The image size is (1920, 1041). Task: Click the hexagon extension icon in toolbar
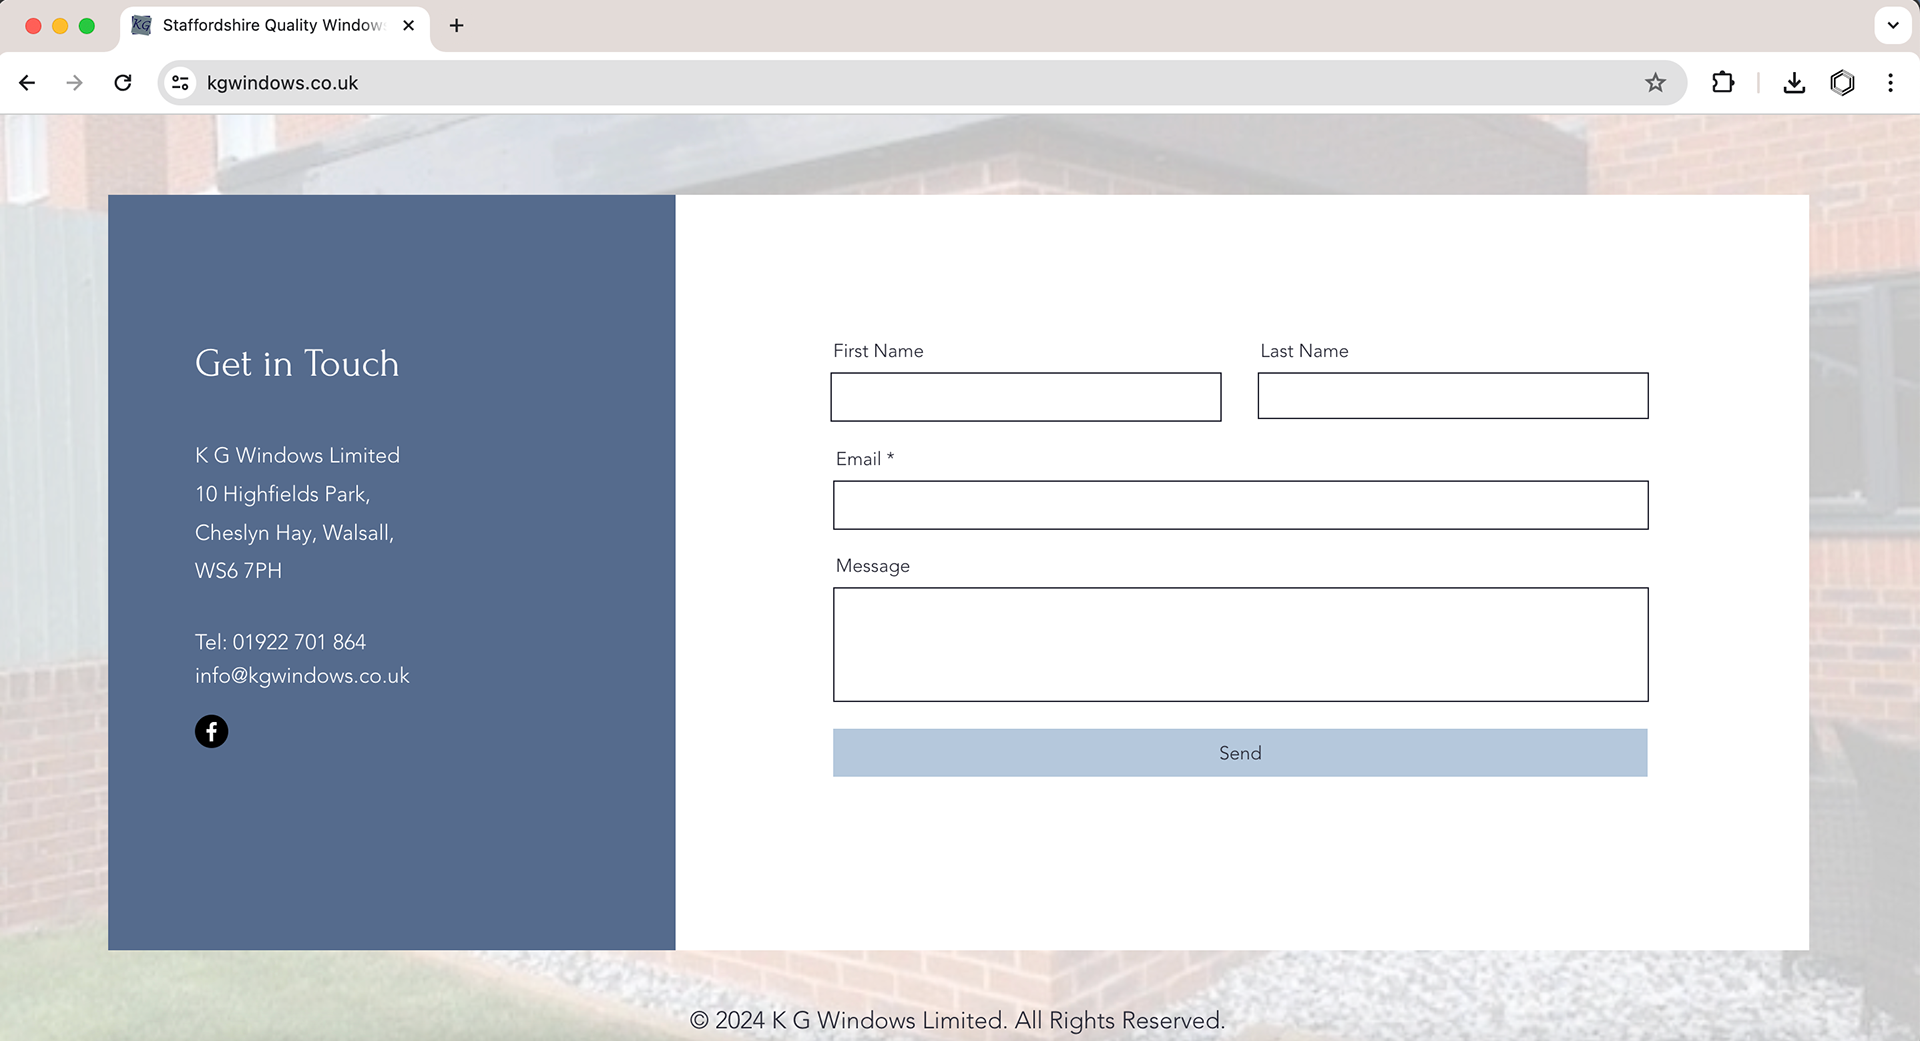click(1842, 83)
